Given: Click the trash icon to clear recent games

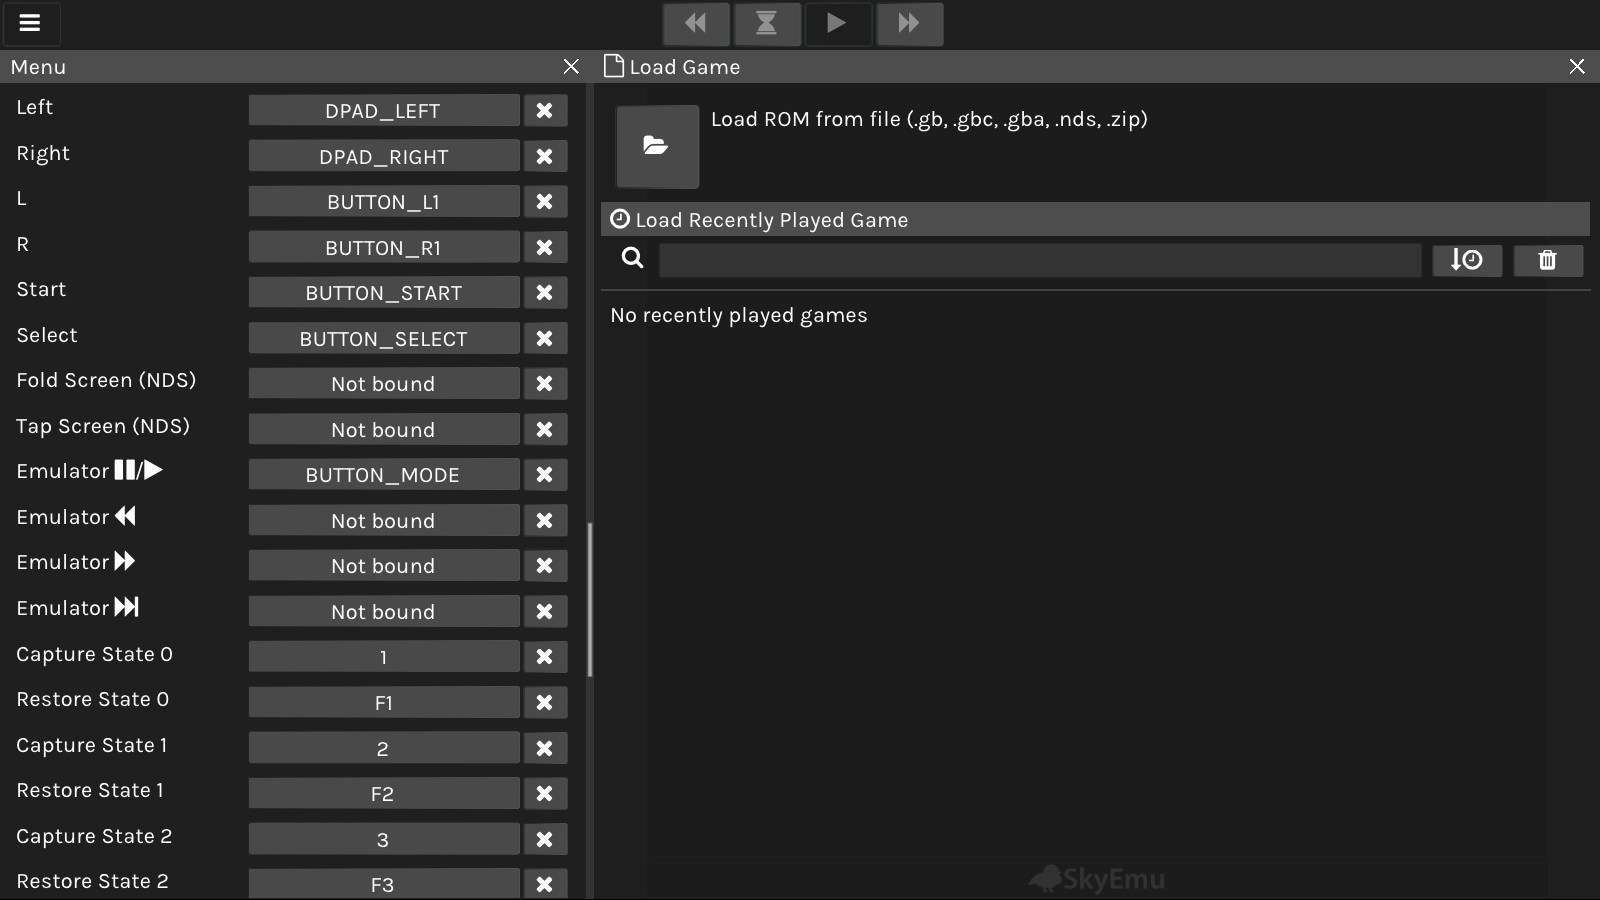Looking at the screenshot, I should pyautogui.click(x=1548, y=260).
